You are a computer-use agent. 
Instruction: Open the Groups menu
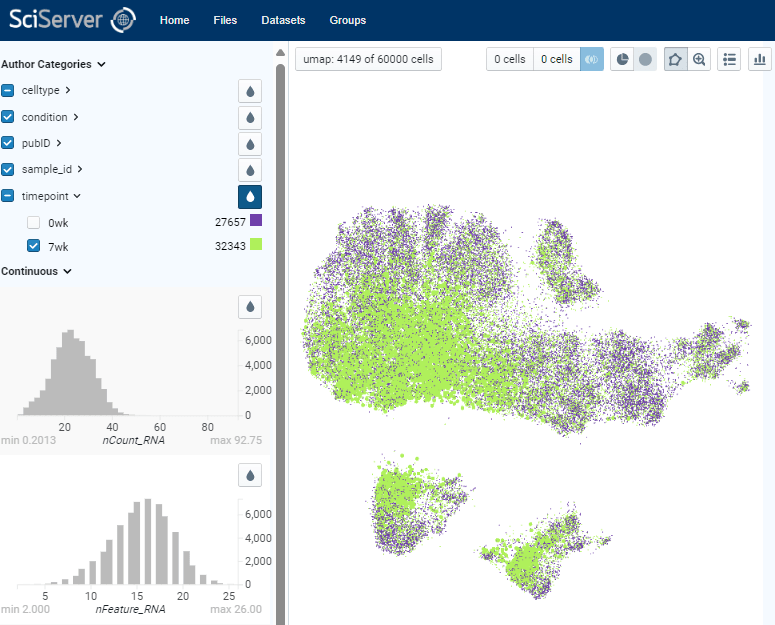click(x=348, y=20)
